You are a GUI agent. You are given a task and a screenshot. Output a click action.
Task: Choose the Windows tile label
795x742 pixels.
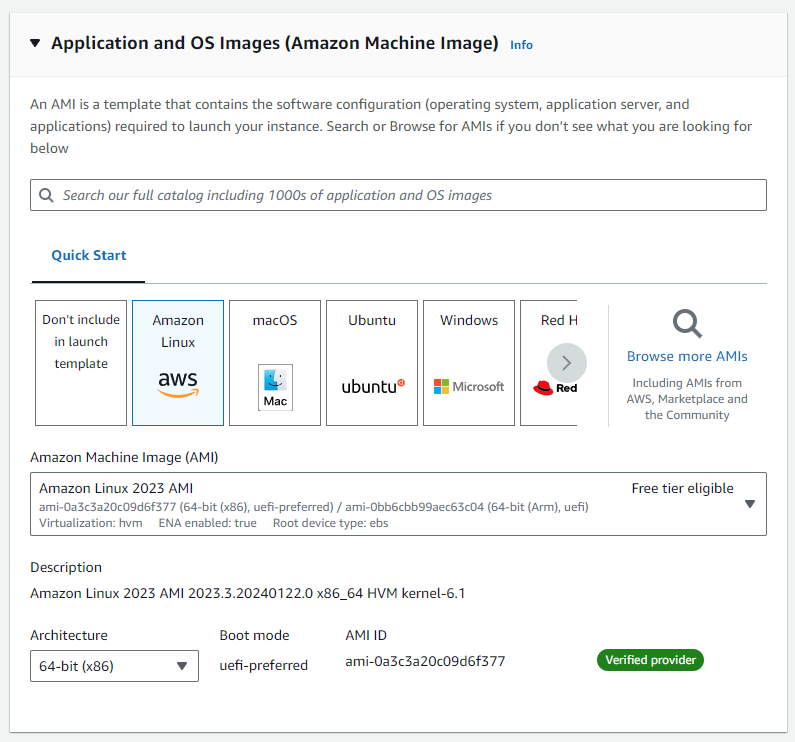469,320
